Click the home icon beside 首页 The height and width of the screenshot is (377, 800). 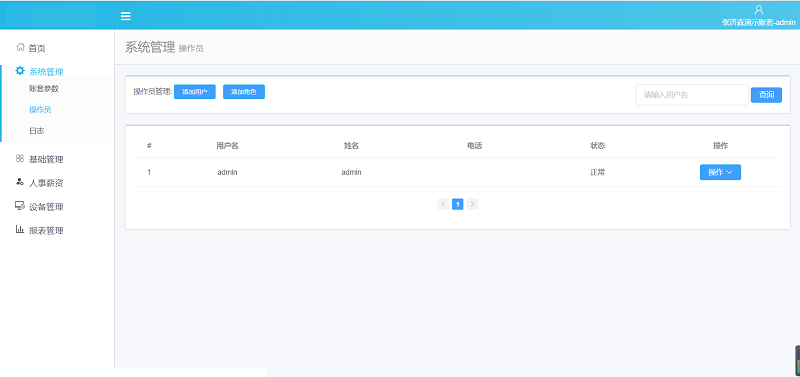(x=20, y=47)
